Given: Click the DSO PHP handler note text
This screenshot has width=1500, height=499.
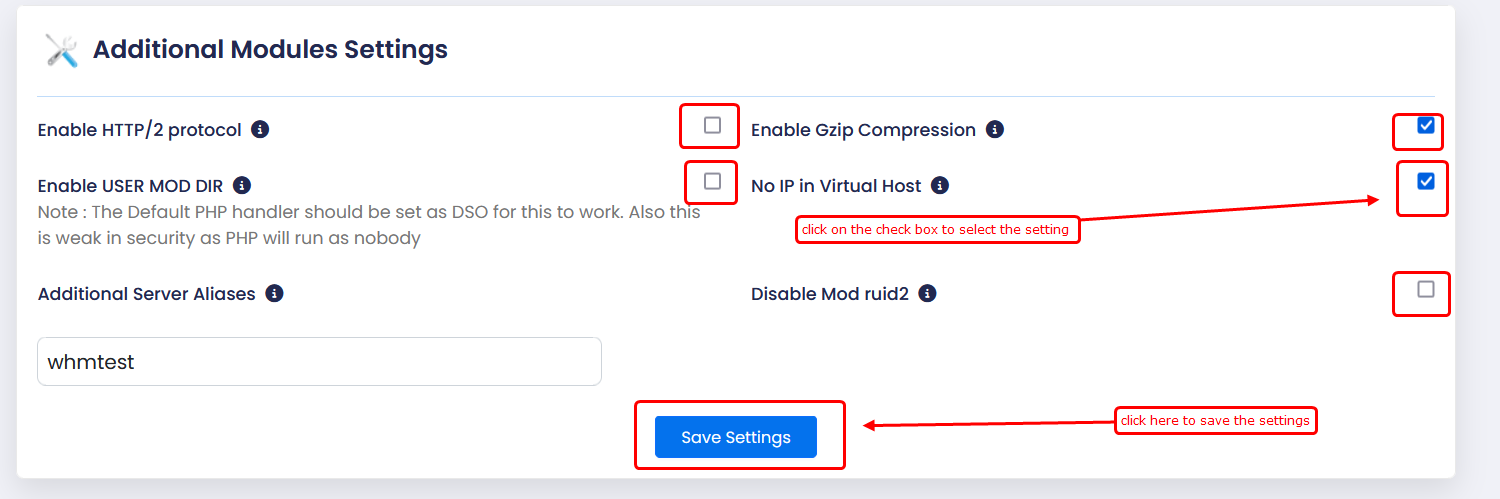Looking at the screenshot, I should pyautogui.click(x=368, y=225).
